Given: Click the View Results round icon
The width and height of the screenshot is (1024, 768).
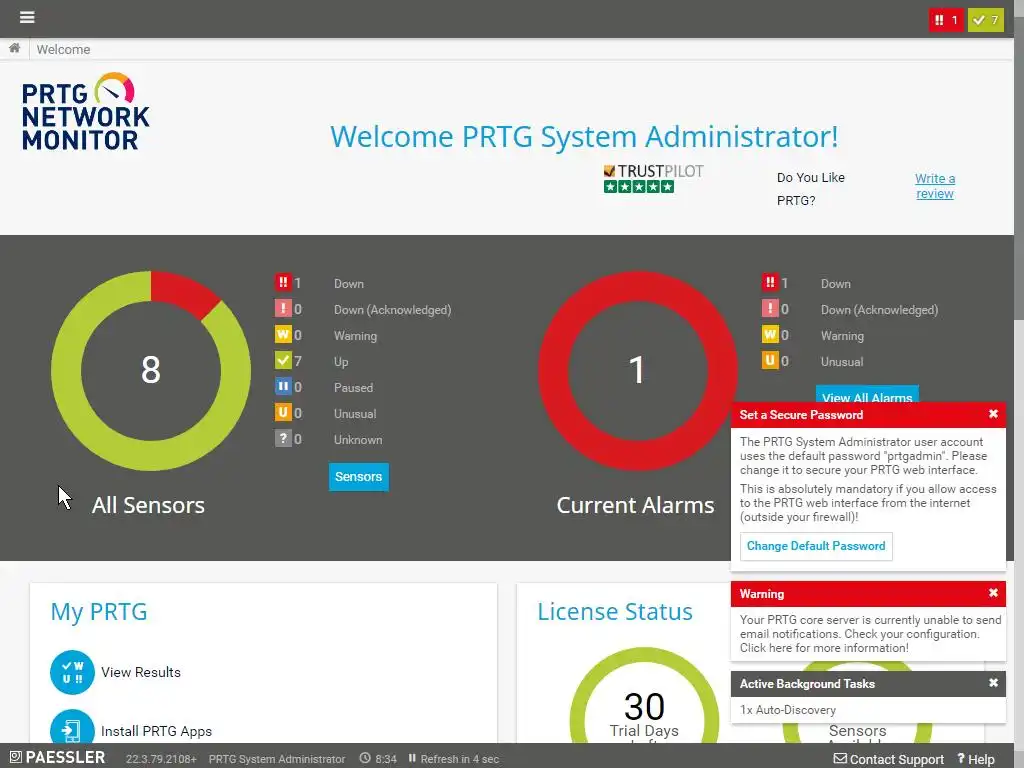Looking at the screenshot, I should pyautogui.click(x=72, y=672).
